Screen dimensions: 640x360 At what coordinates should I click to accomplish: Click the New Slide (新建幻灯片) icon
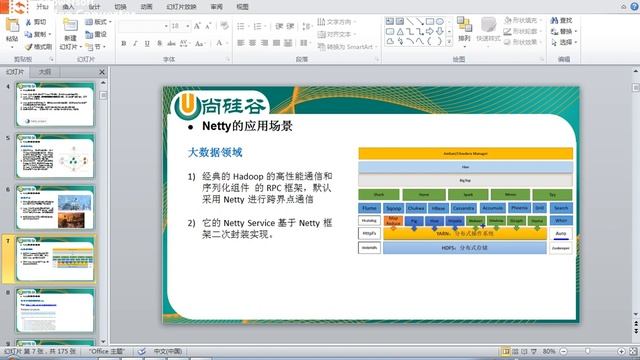point(70,25)
